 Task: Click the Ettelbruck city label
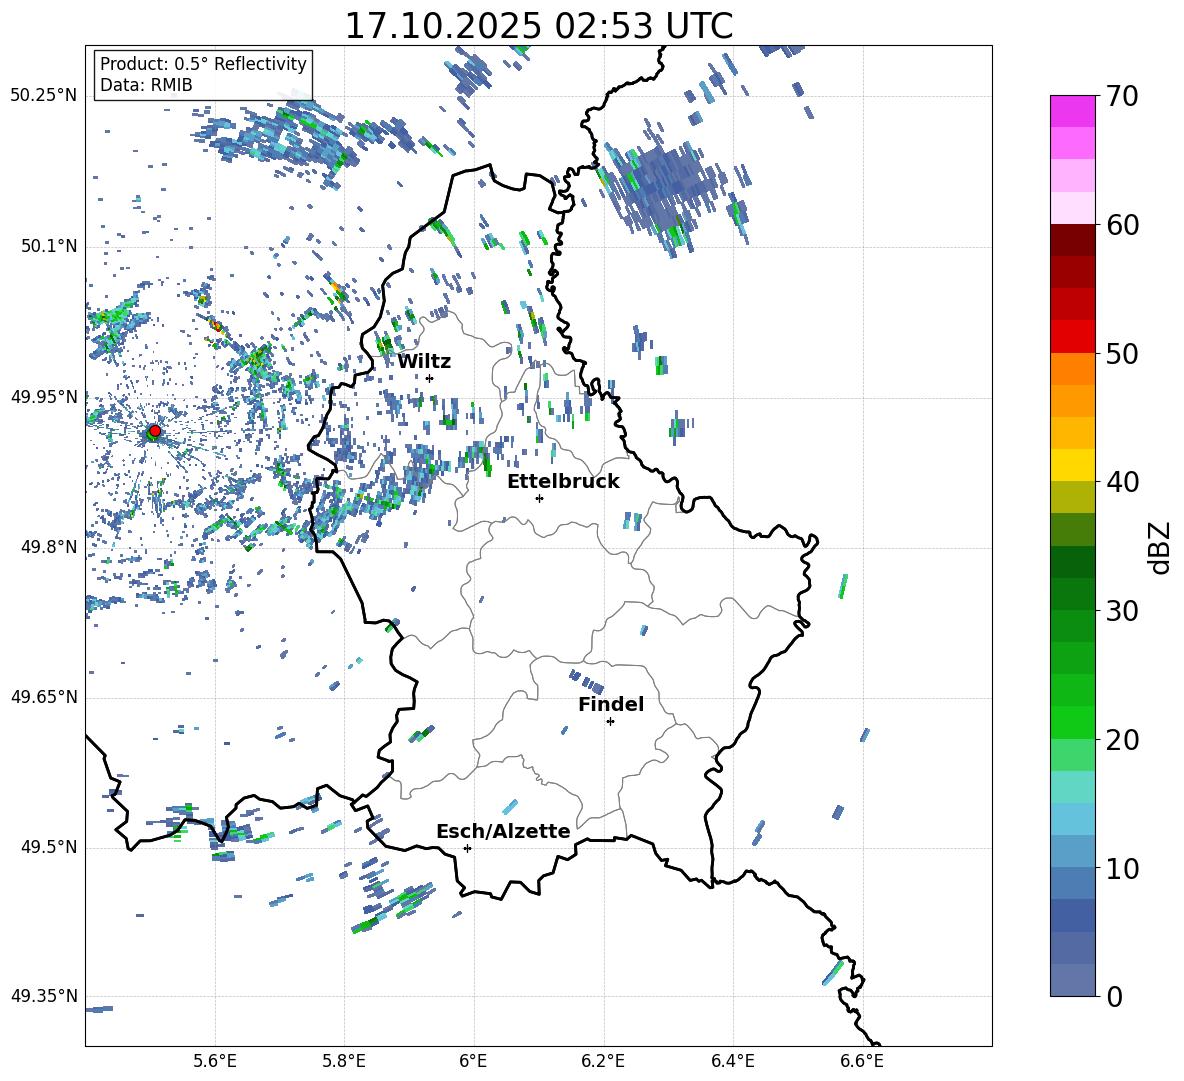point(563,482)
